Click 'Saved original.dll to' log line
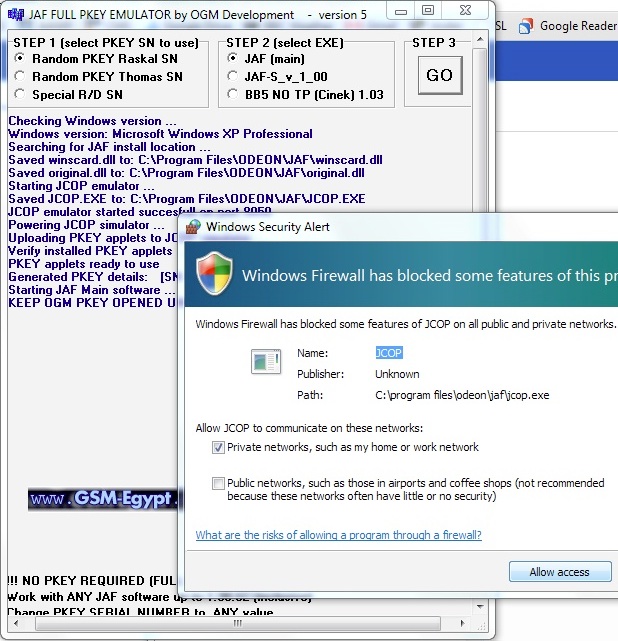 186,173
